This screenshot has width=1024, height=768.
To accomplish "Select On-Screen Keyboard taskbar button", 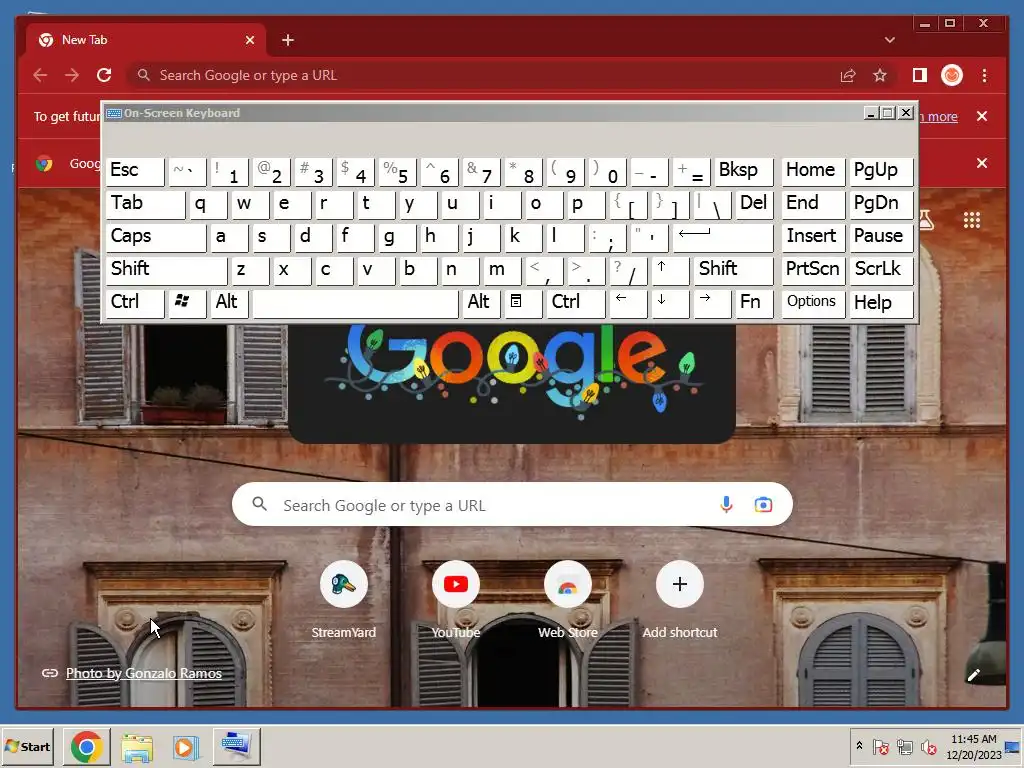I will click(236, 746).
